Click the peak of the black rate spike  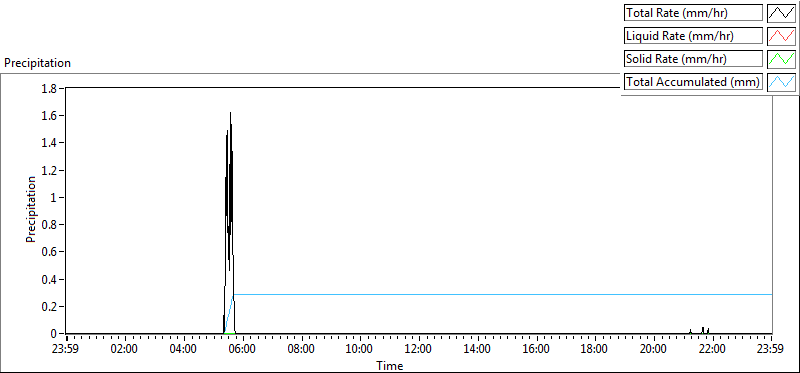230,113
